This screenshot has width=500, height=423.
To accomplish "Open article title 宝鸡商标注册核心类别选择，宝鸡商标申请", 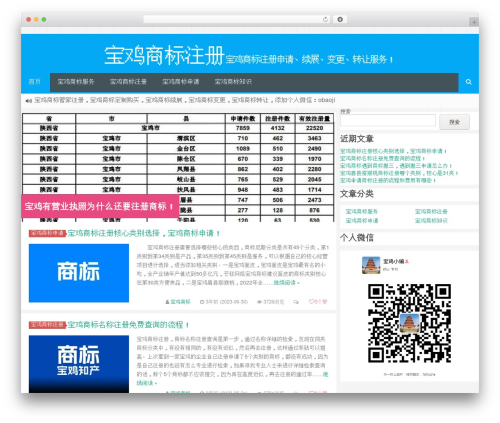I will (x=144, y=233).
